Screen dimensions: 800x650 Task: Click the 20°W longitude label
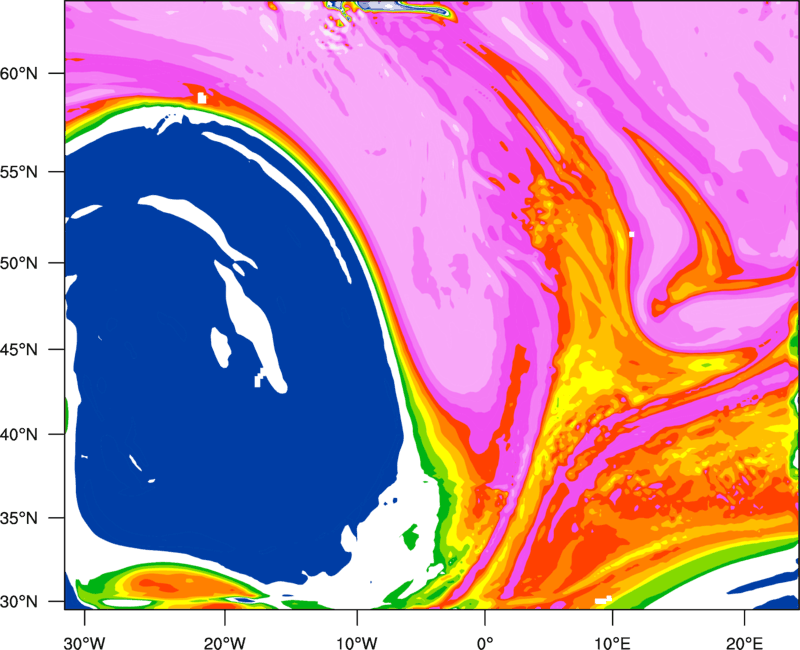tap(225, 643)
